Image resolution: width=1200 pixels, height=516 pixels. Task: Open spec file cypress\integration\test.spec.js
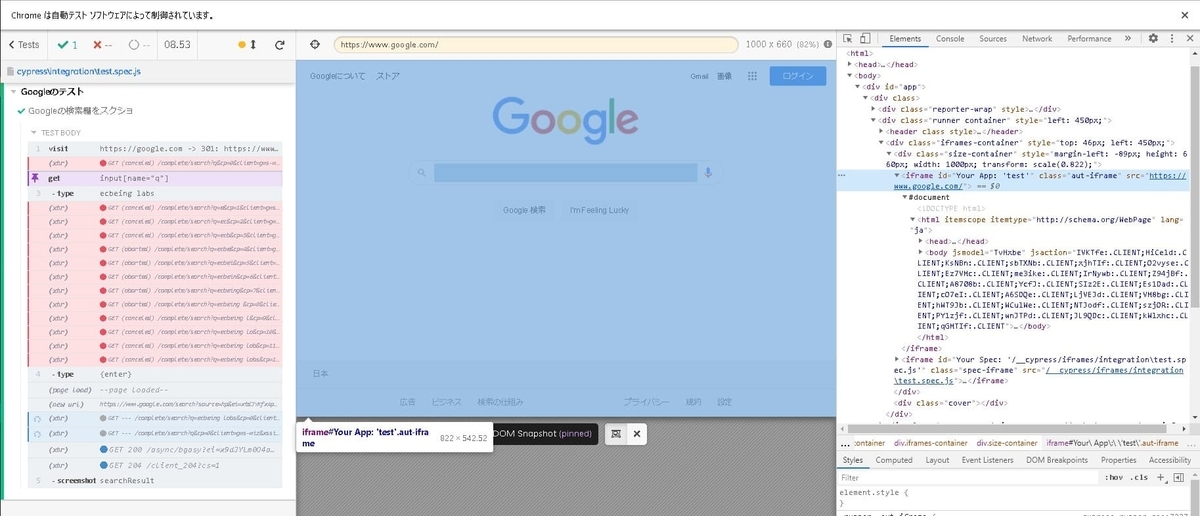pos(78,72)
